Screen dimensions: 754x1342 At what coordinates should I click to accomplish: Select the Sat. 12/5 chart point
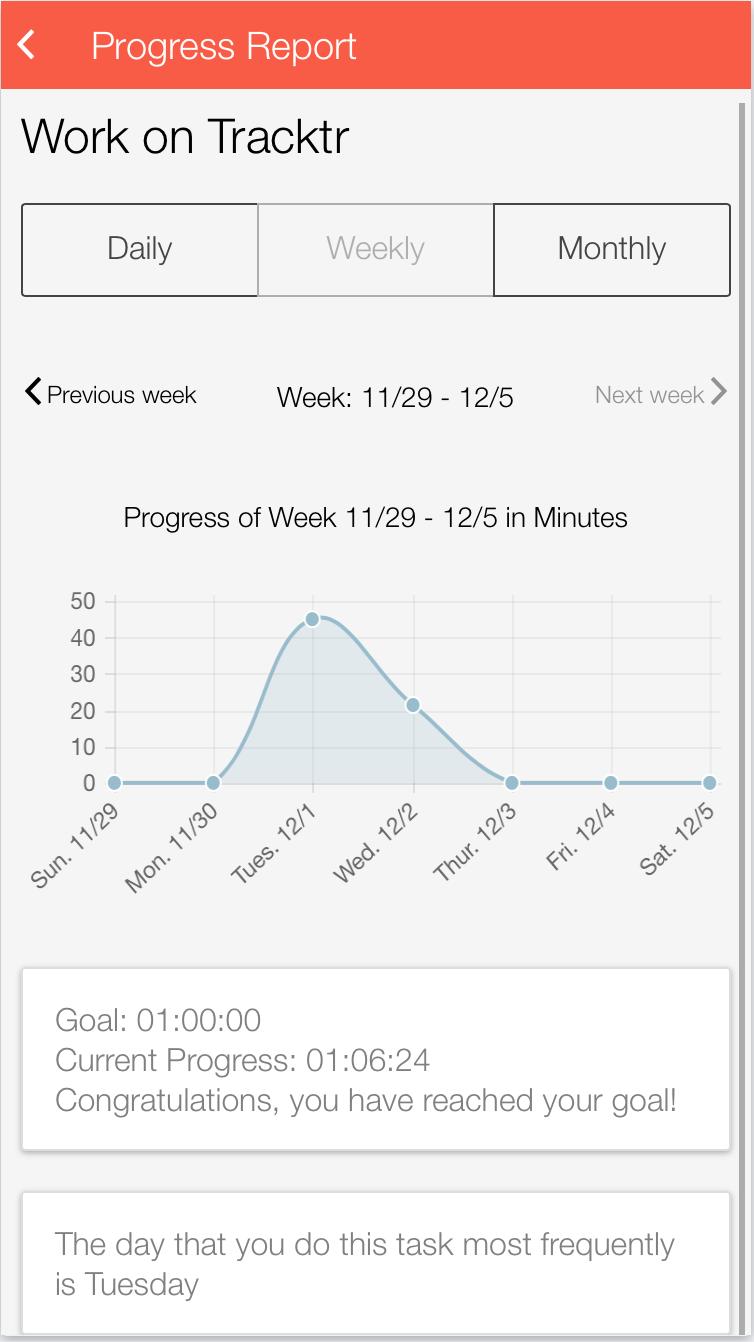point(709,782)
